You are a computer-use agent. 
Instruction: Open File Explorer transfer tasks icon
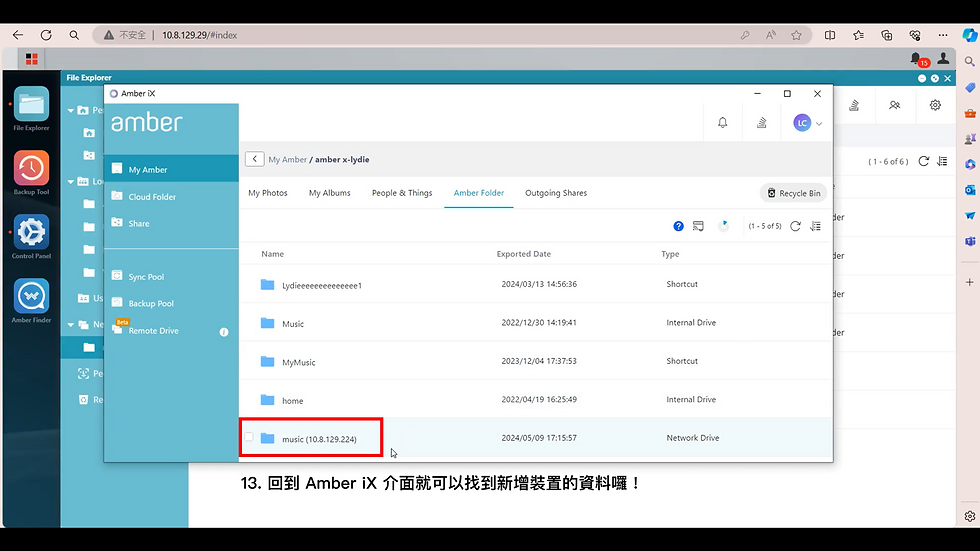click(854, 105)
